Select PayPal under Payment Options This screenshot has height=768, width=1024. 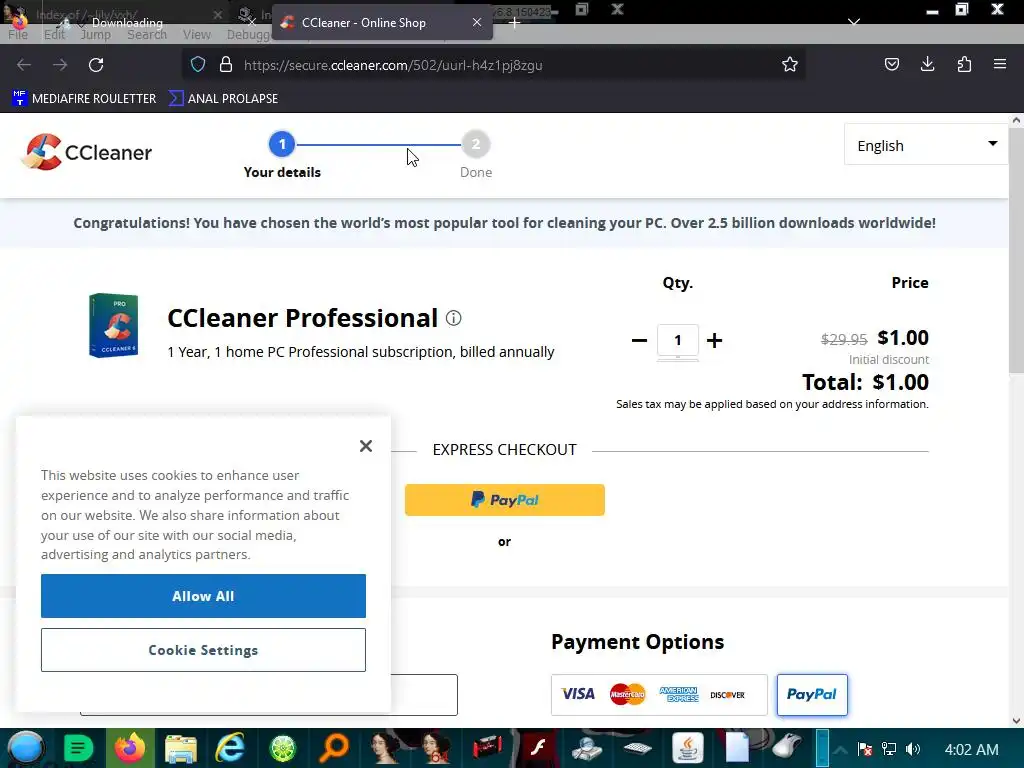[812, 695]
